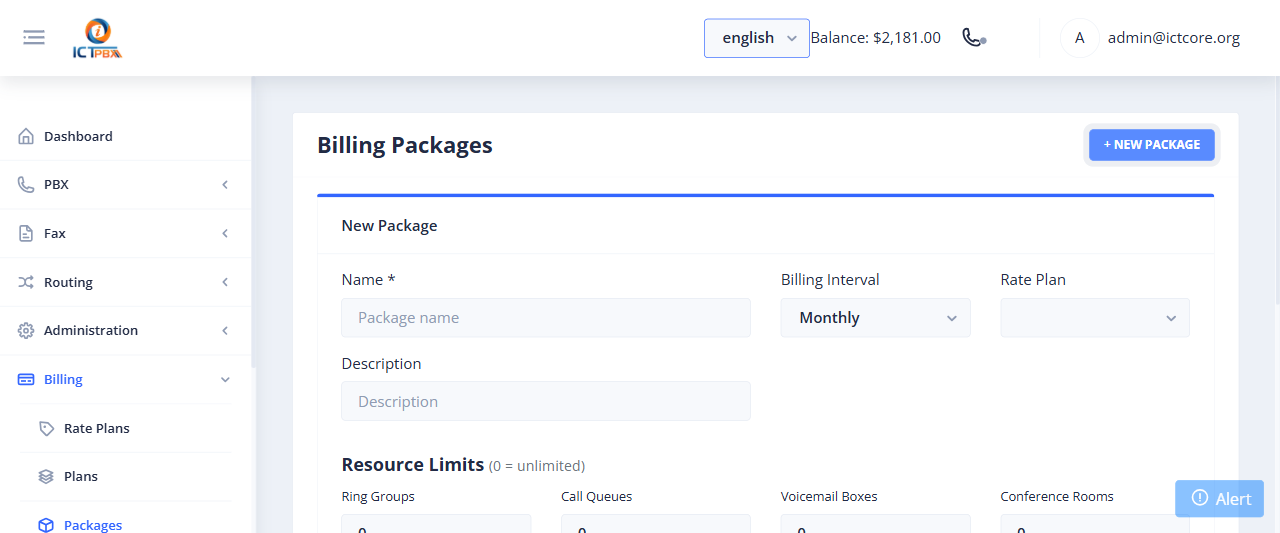This screenshot has width=1280, height=533.
Task: Click the Resource Limits heading
Action: click(x=412, y=464)
